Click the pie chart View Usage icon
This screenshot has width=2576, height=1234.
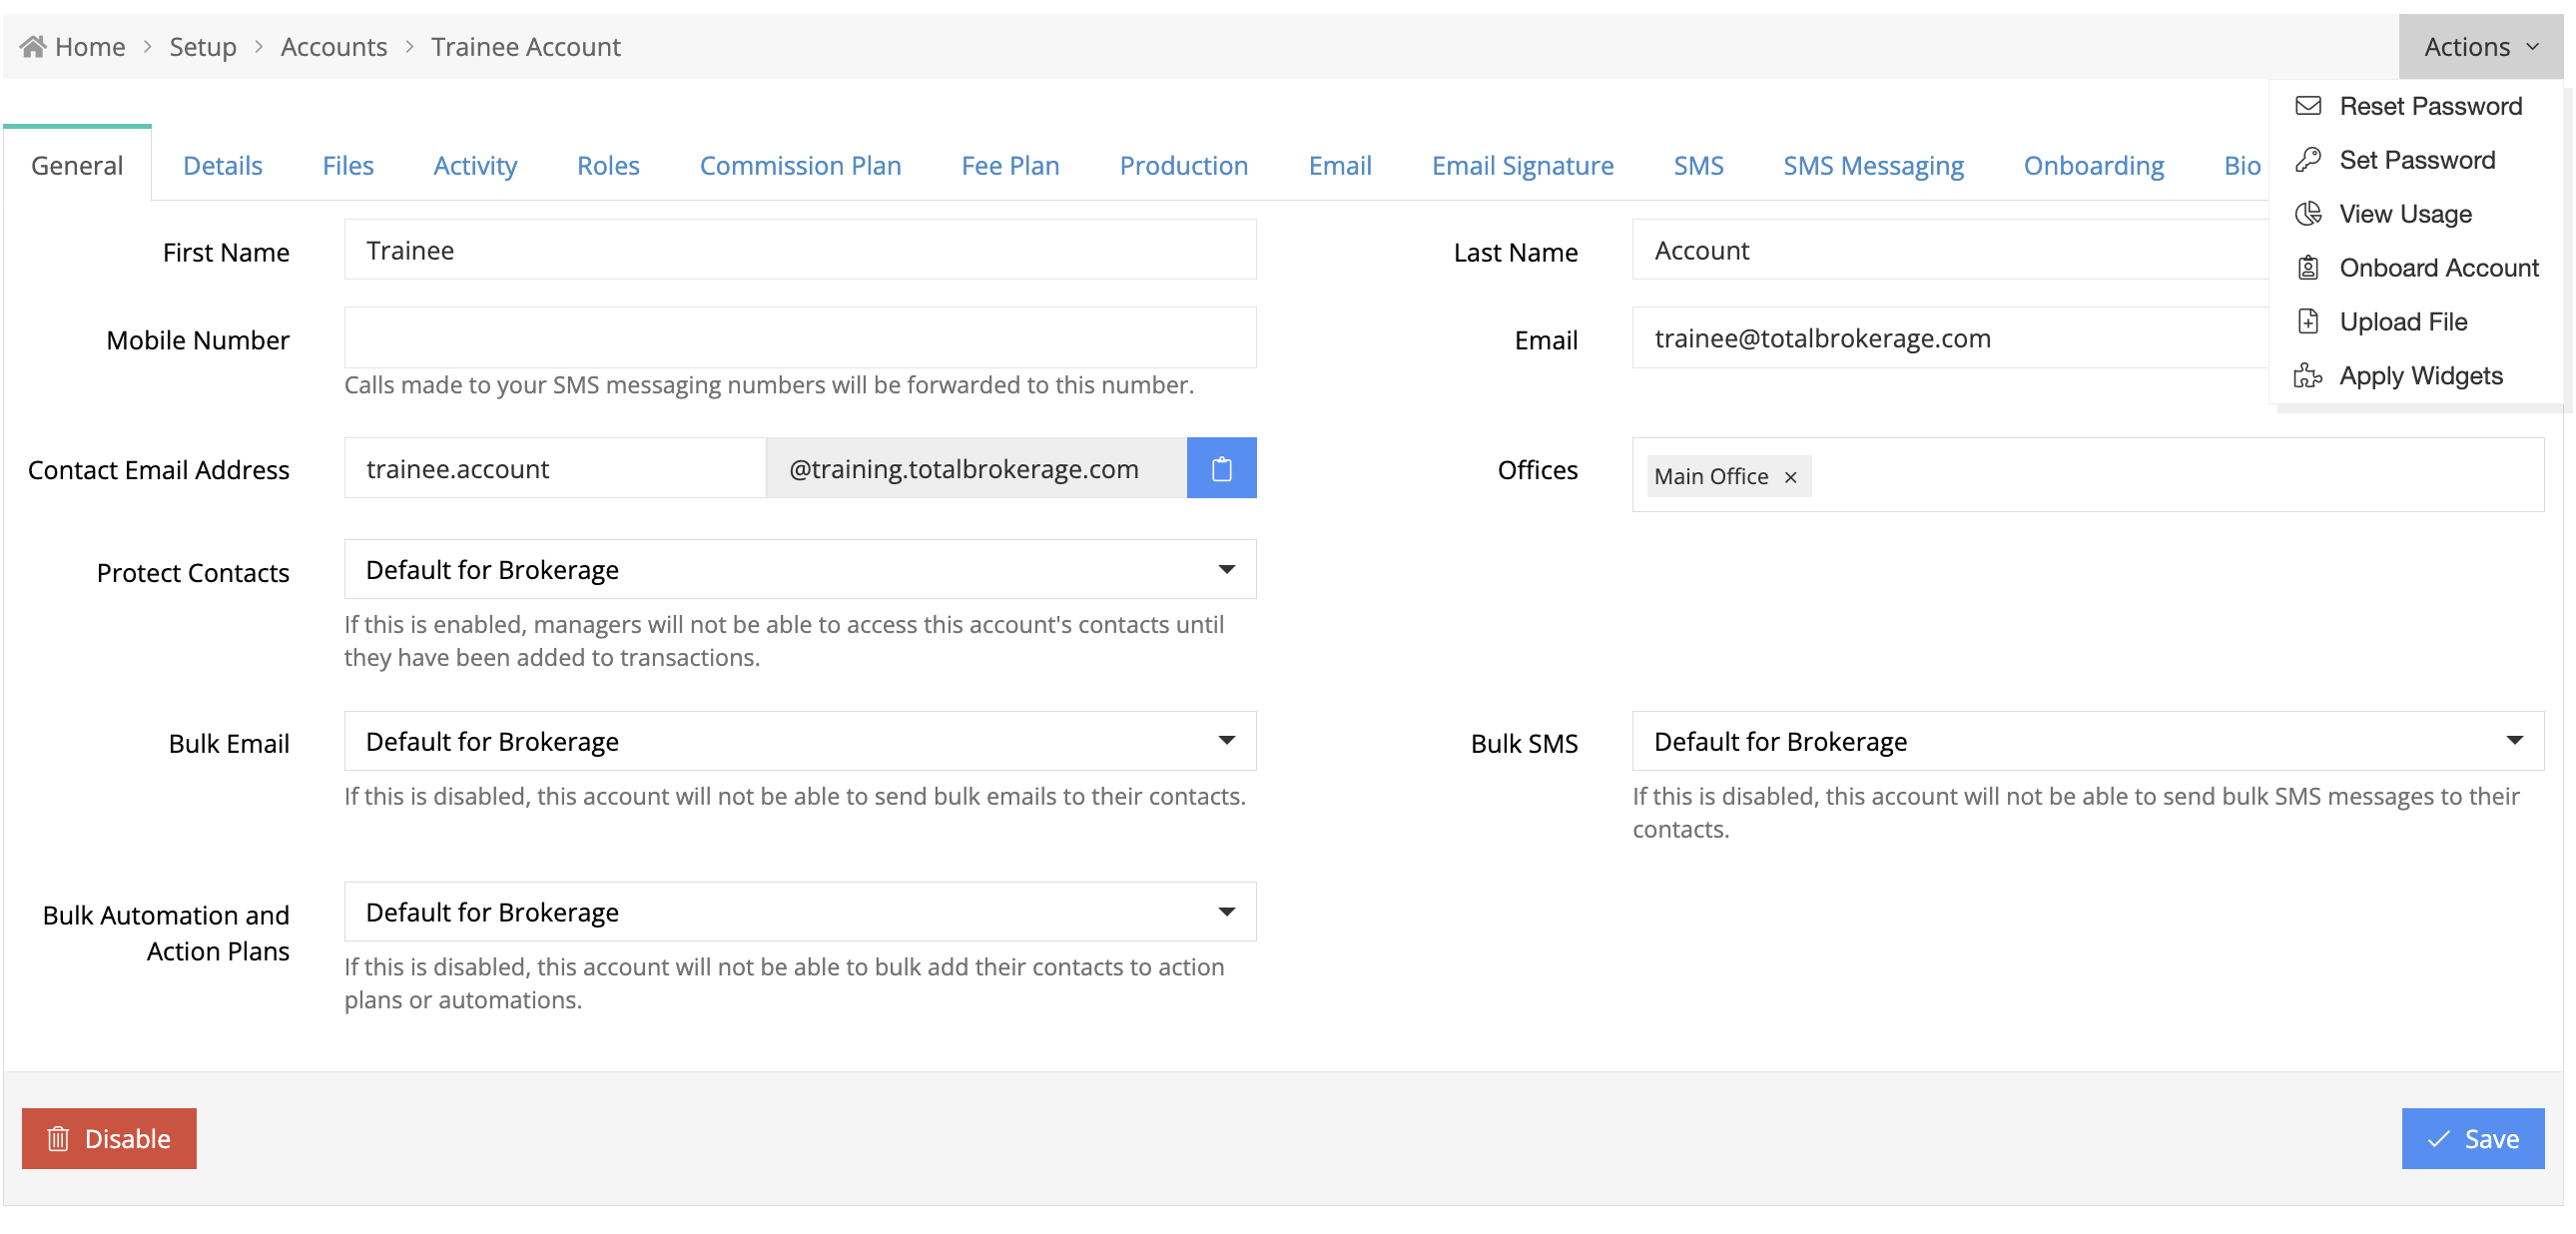(x=2308, y=214)
